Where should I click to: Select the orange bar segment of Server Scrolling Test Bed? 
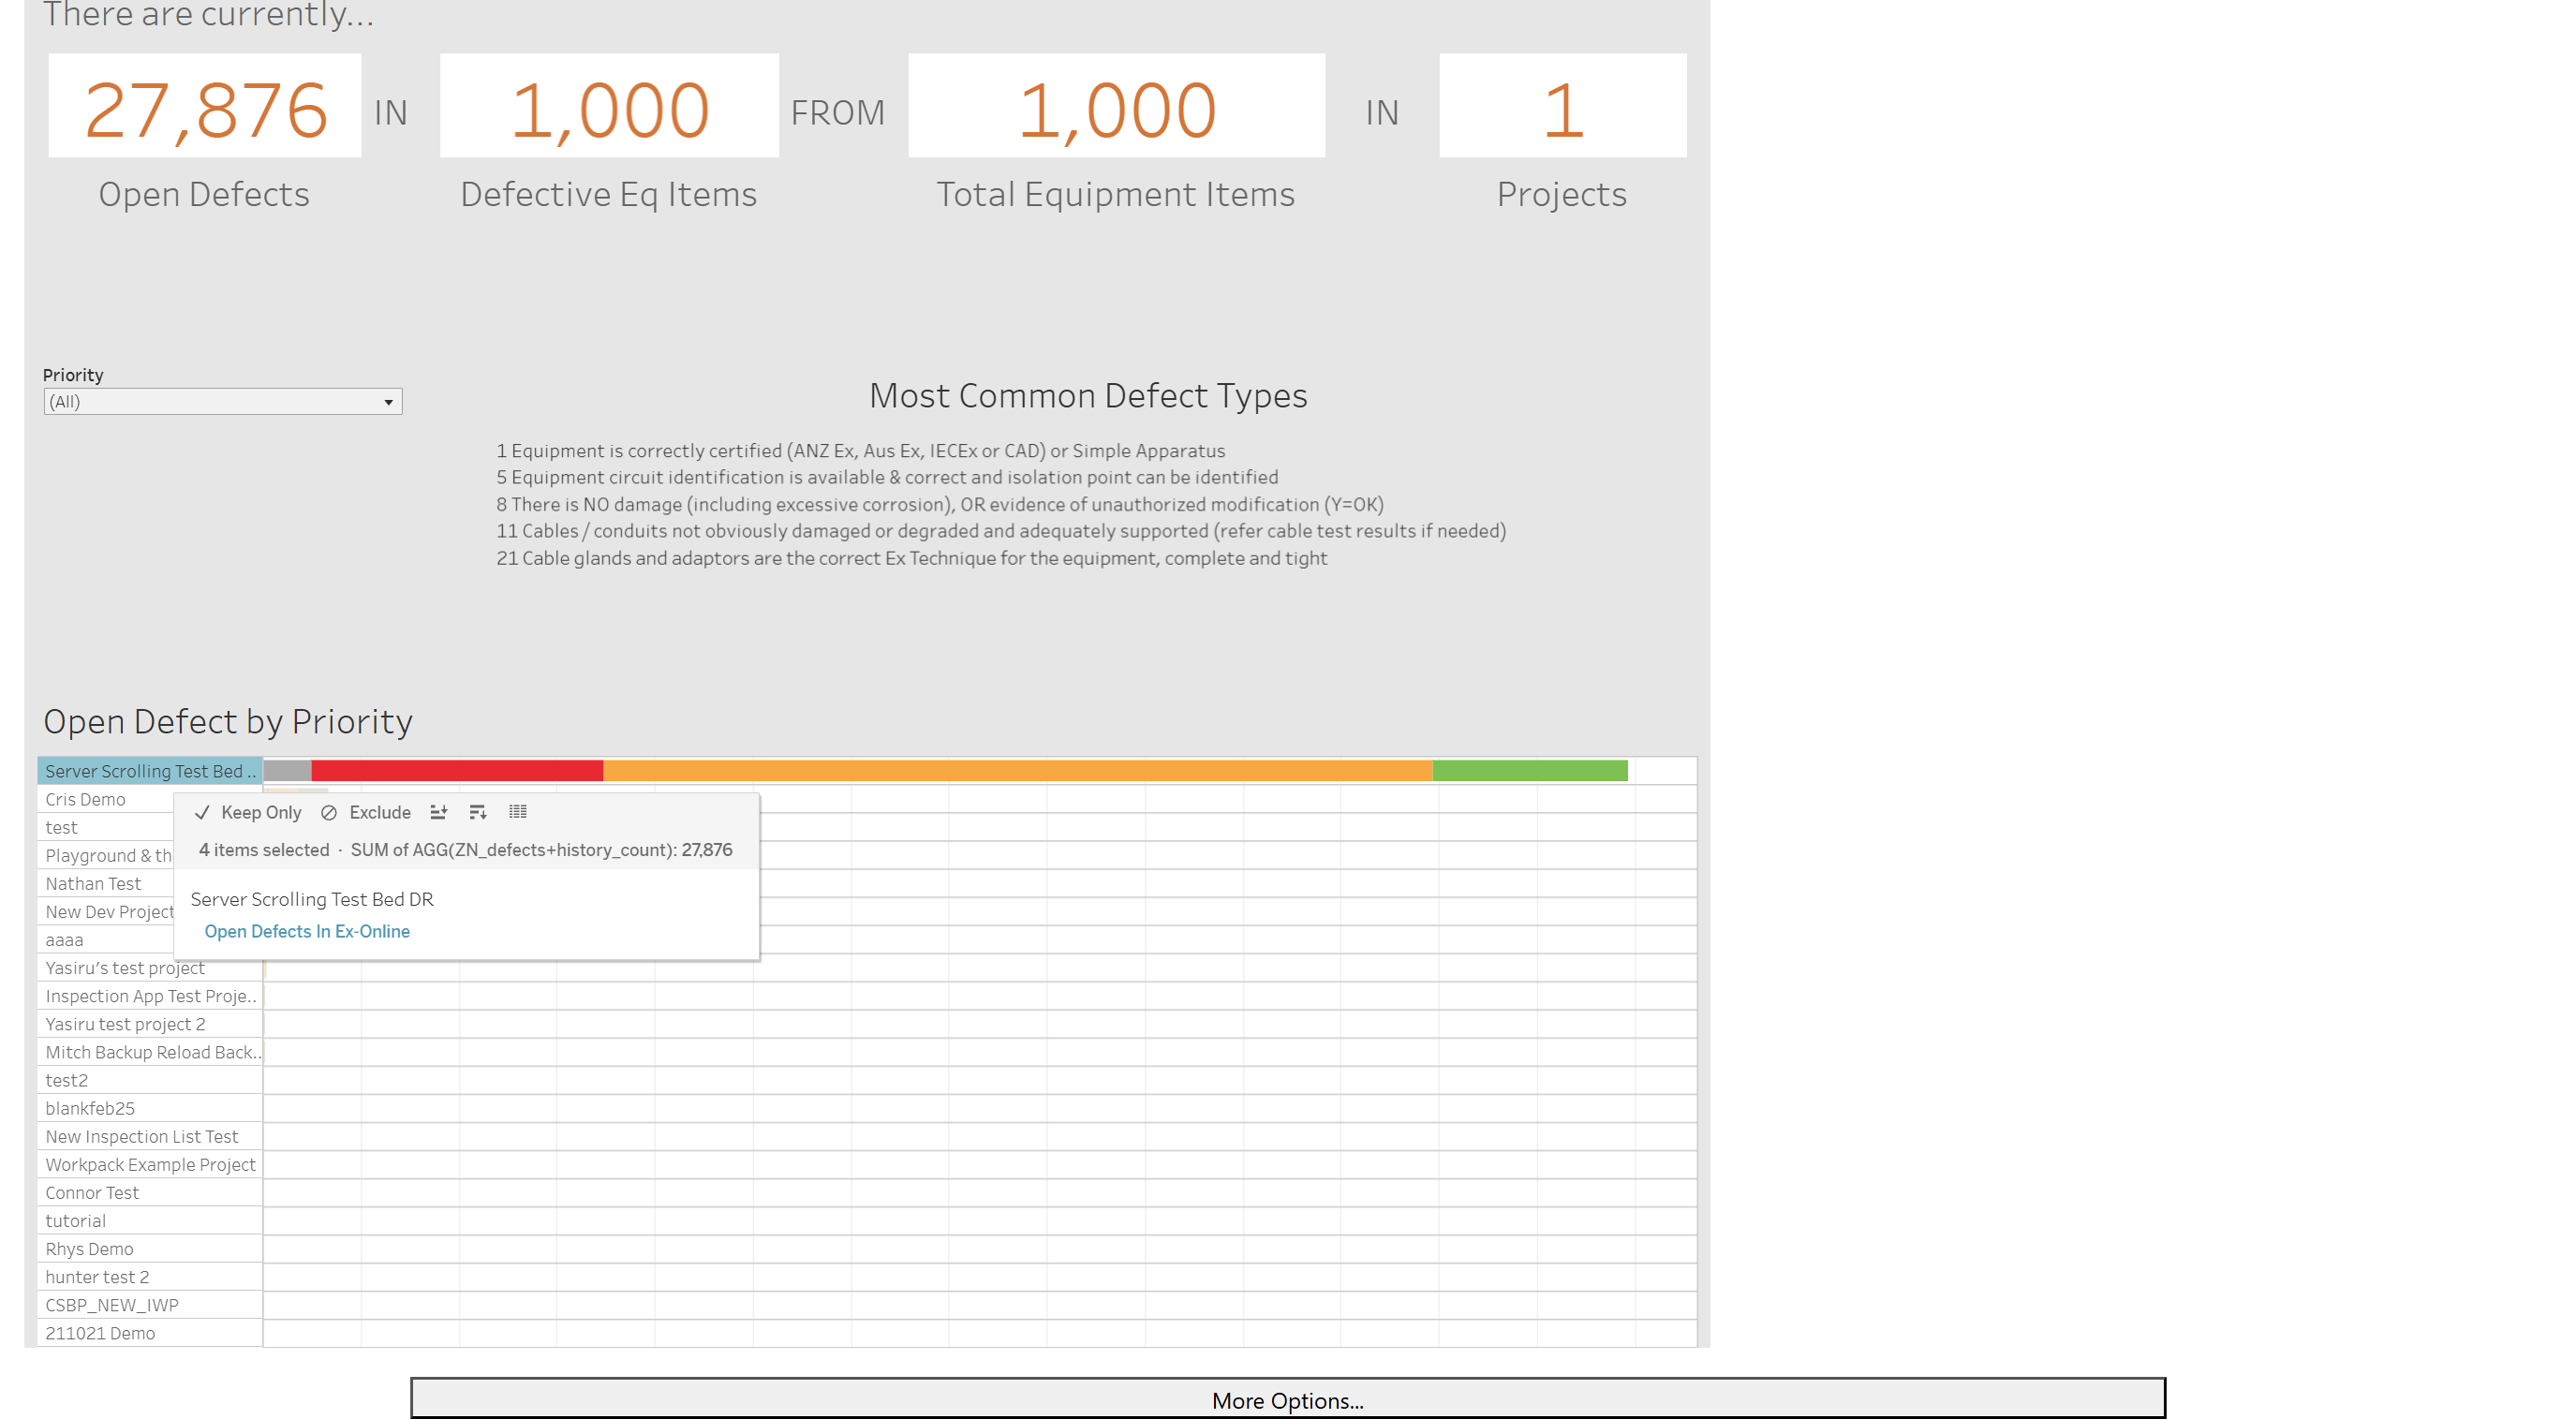(x=1017, y=771)
